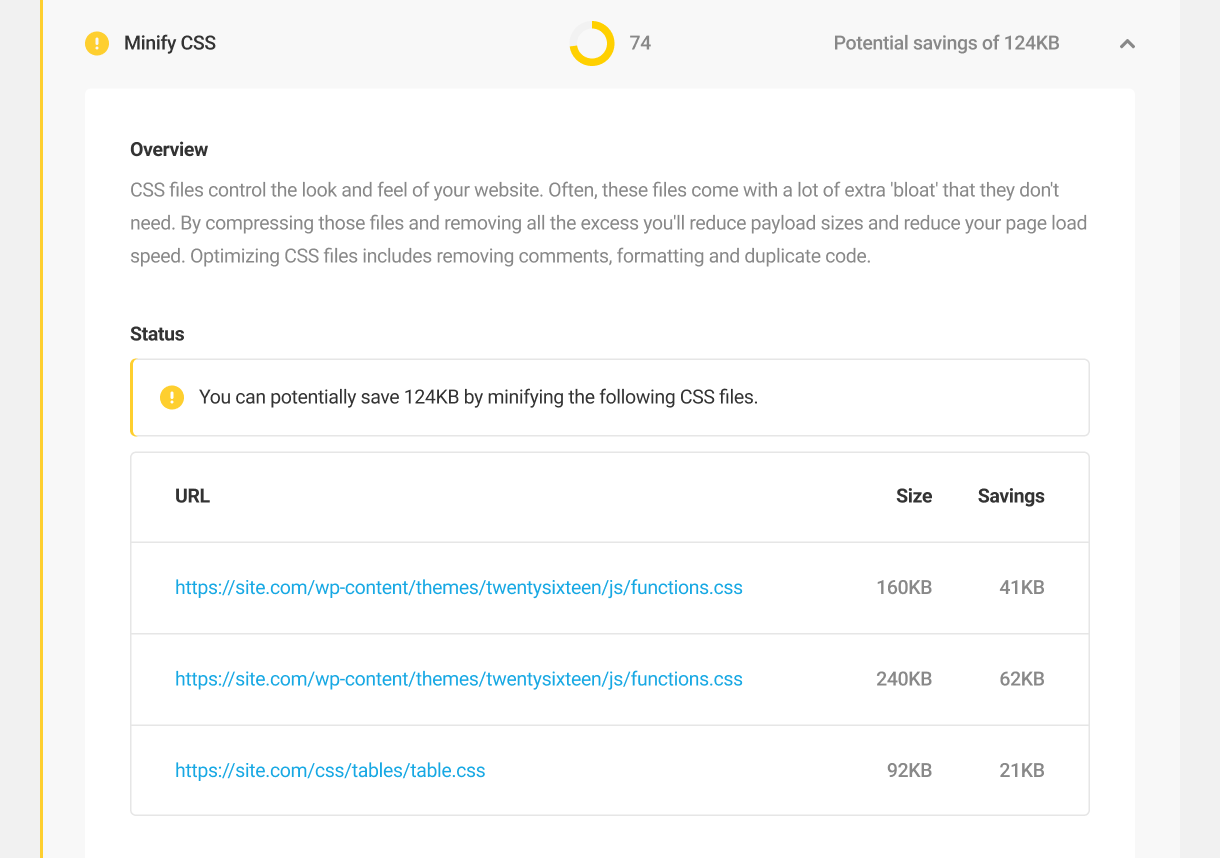Viewport: 1220px width, 858px height.
Task: Click the Overview section heading
Action: tap(168, 149)
